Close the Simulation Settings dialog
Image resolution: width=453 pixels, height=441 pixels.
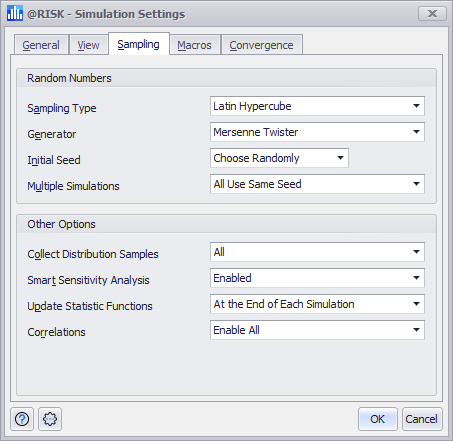[x=432, y=14]
